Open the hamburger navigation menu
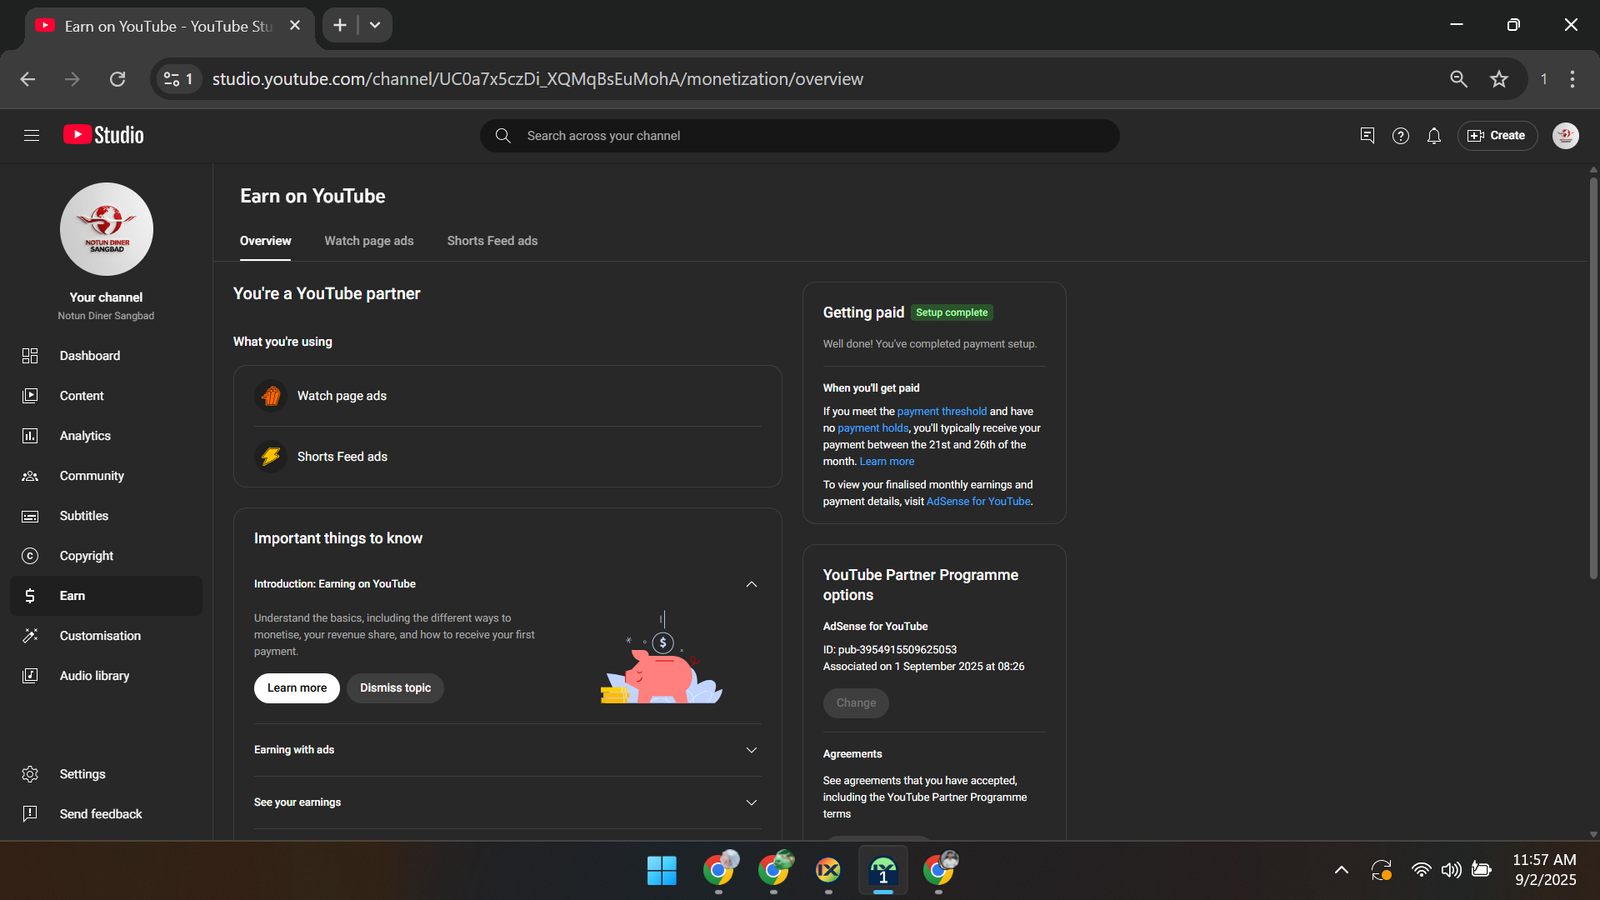 pyautogui.click(x=31, y=135)
